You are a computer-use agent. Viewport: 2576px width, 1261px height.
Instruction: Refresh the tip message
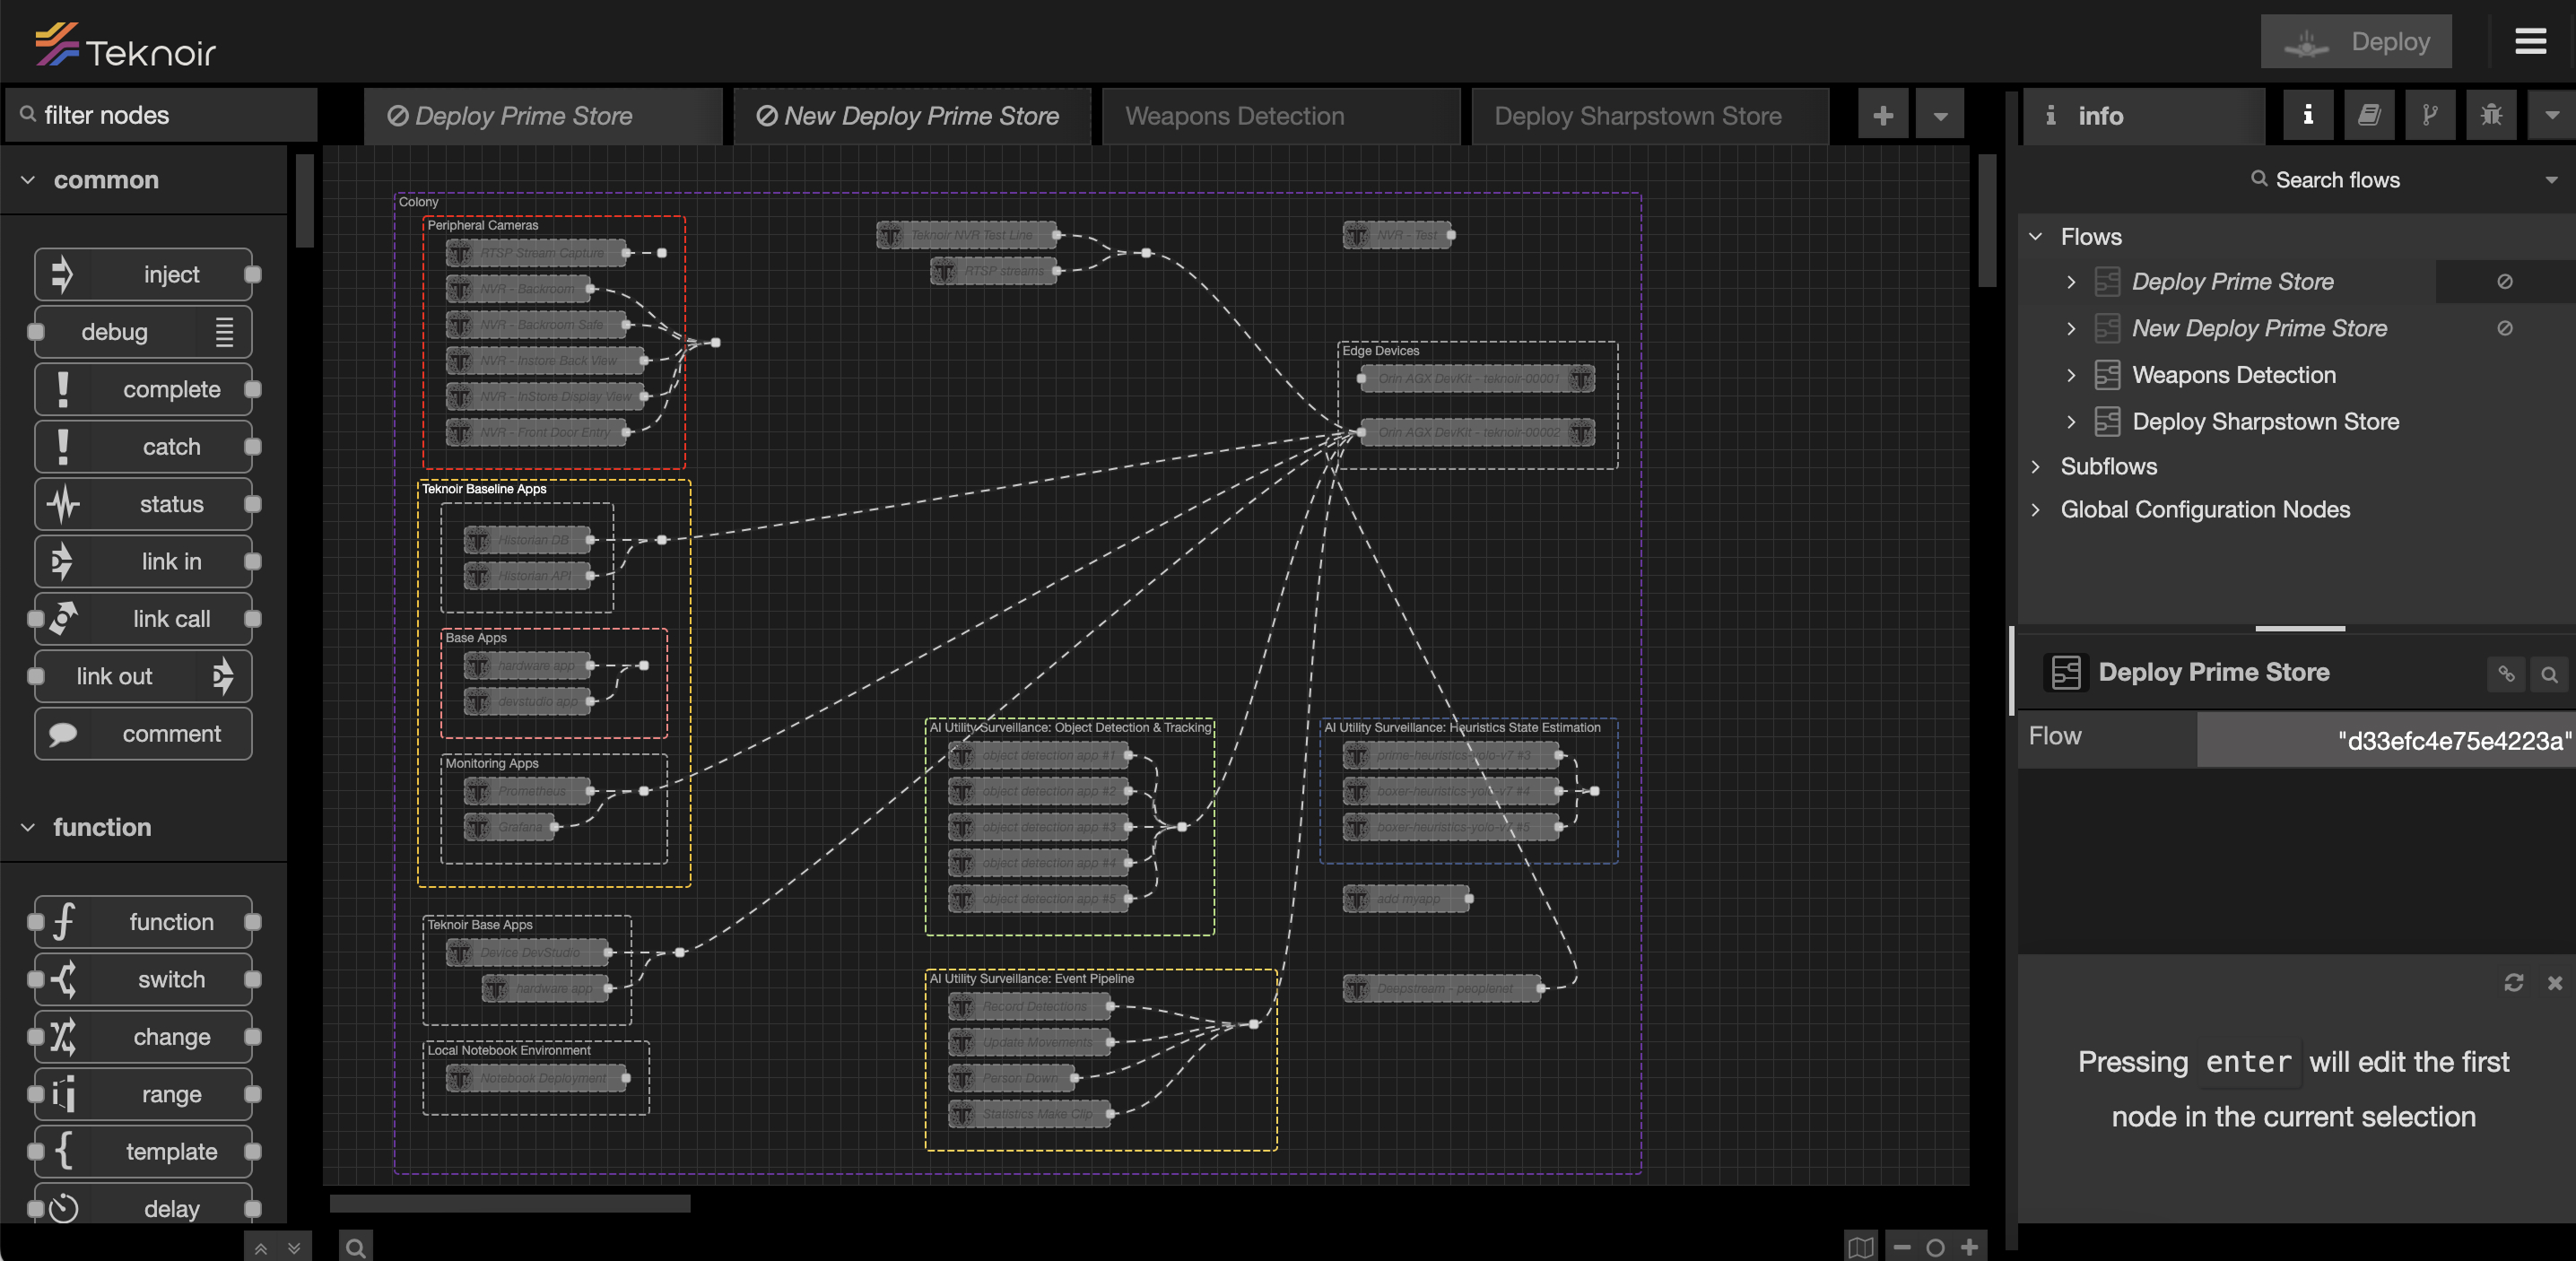click(x=2513, y=982)
